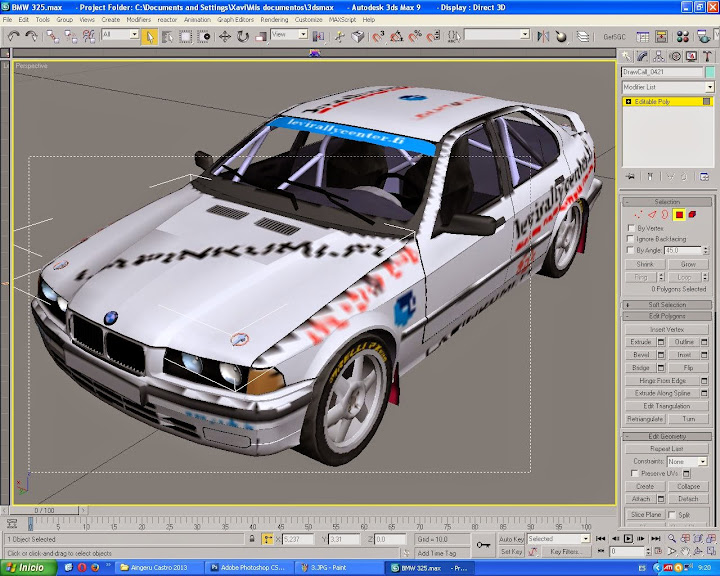
Task: Click the Shrink selection button
Action: [x=645, y=264]
